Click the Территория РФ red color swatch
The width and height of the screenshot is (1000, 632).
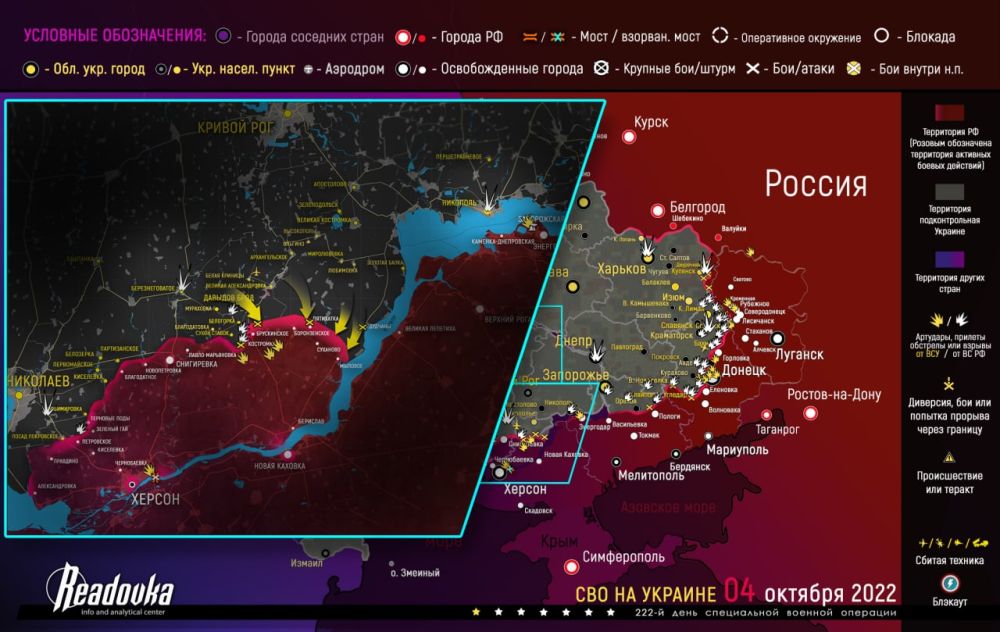[949, 112]
